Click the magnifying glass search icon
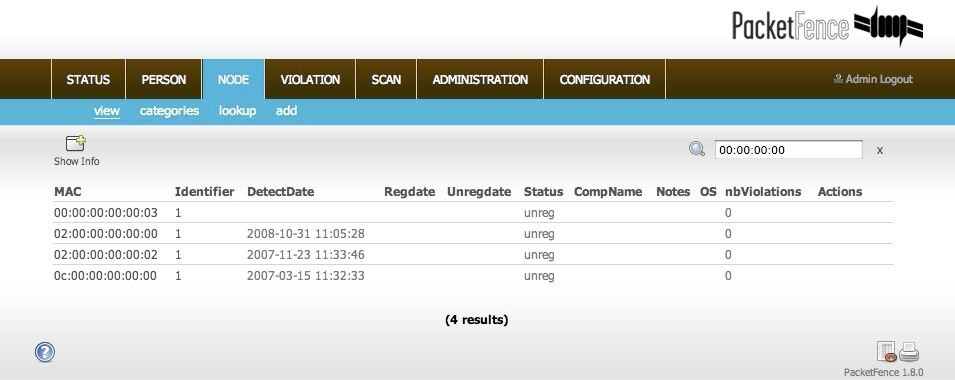Viewport: 955px width, 380px height. coord(697,149)
